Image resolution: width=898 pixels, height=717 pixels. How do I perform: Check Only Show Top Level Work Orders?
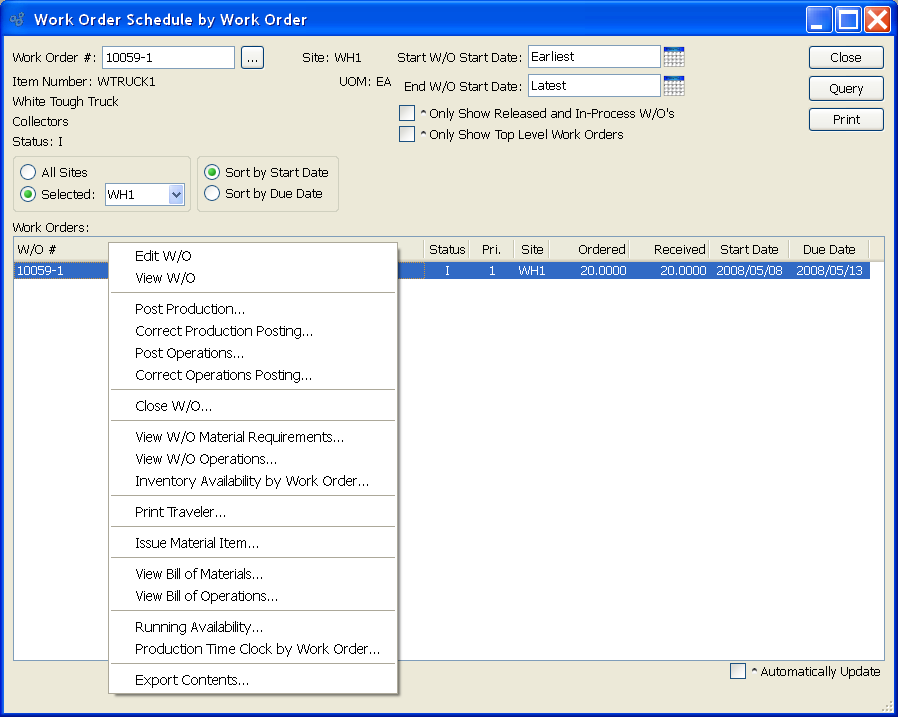[407, 134]
